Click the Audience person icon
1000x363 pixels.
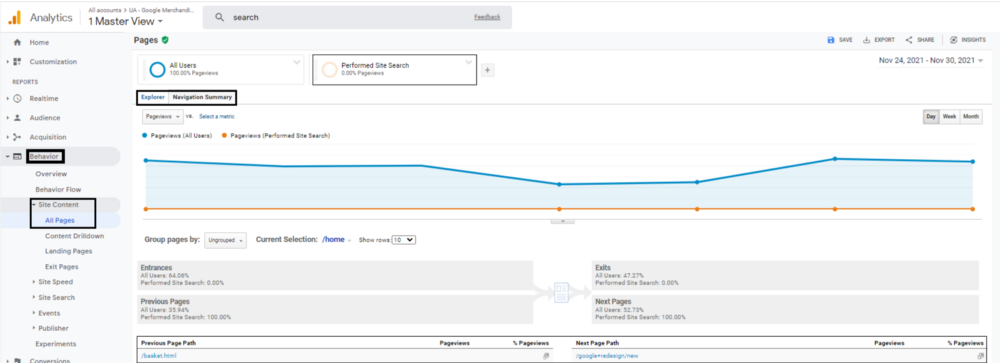point(17,118)
